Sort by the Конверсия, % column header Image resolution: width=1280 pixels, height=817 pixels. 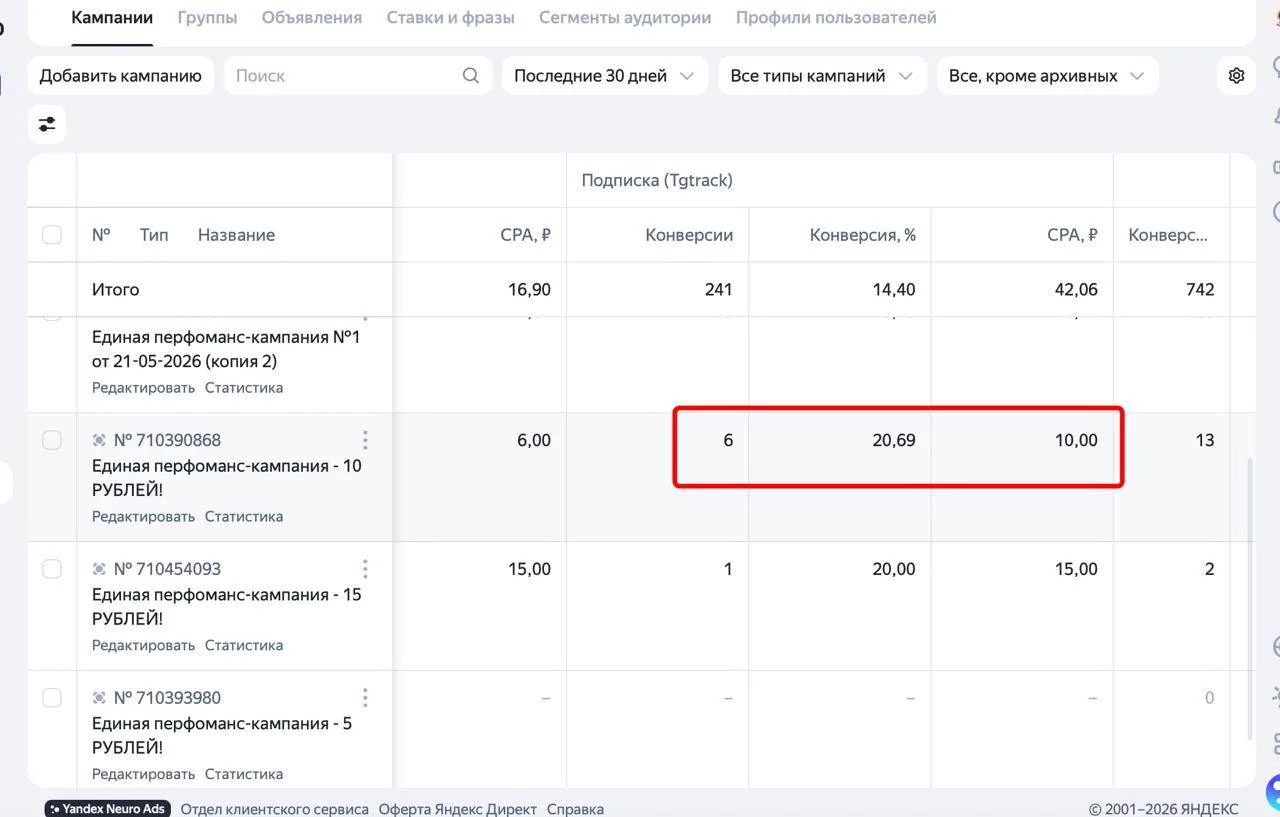pyautogui.click(x=862, y=235)
